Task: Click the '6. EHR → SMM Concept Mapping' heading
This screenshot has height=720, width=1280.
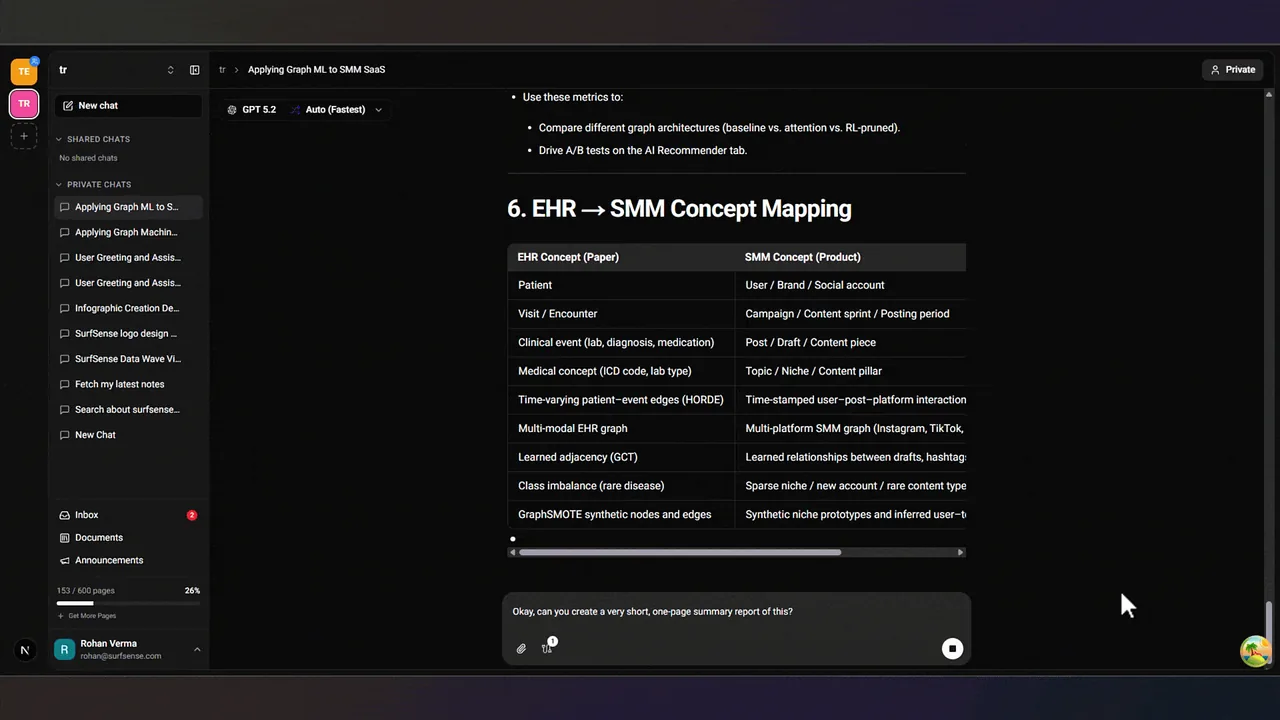Action: click(x=679, y=209)
